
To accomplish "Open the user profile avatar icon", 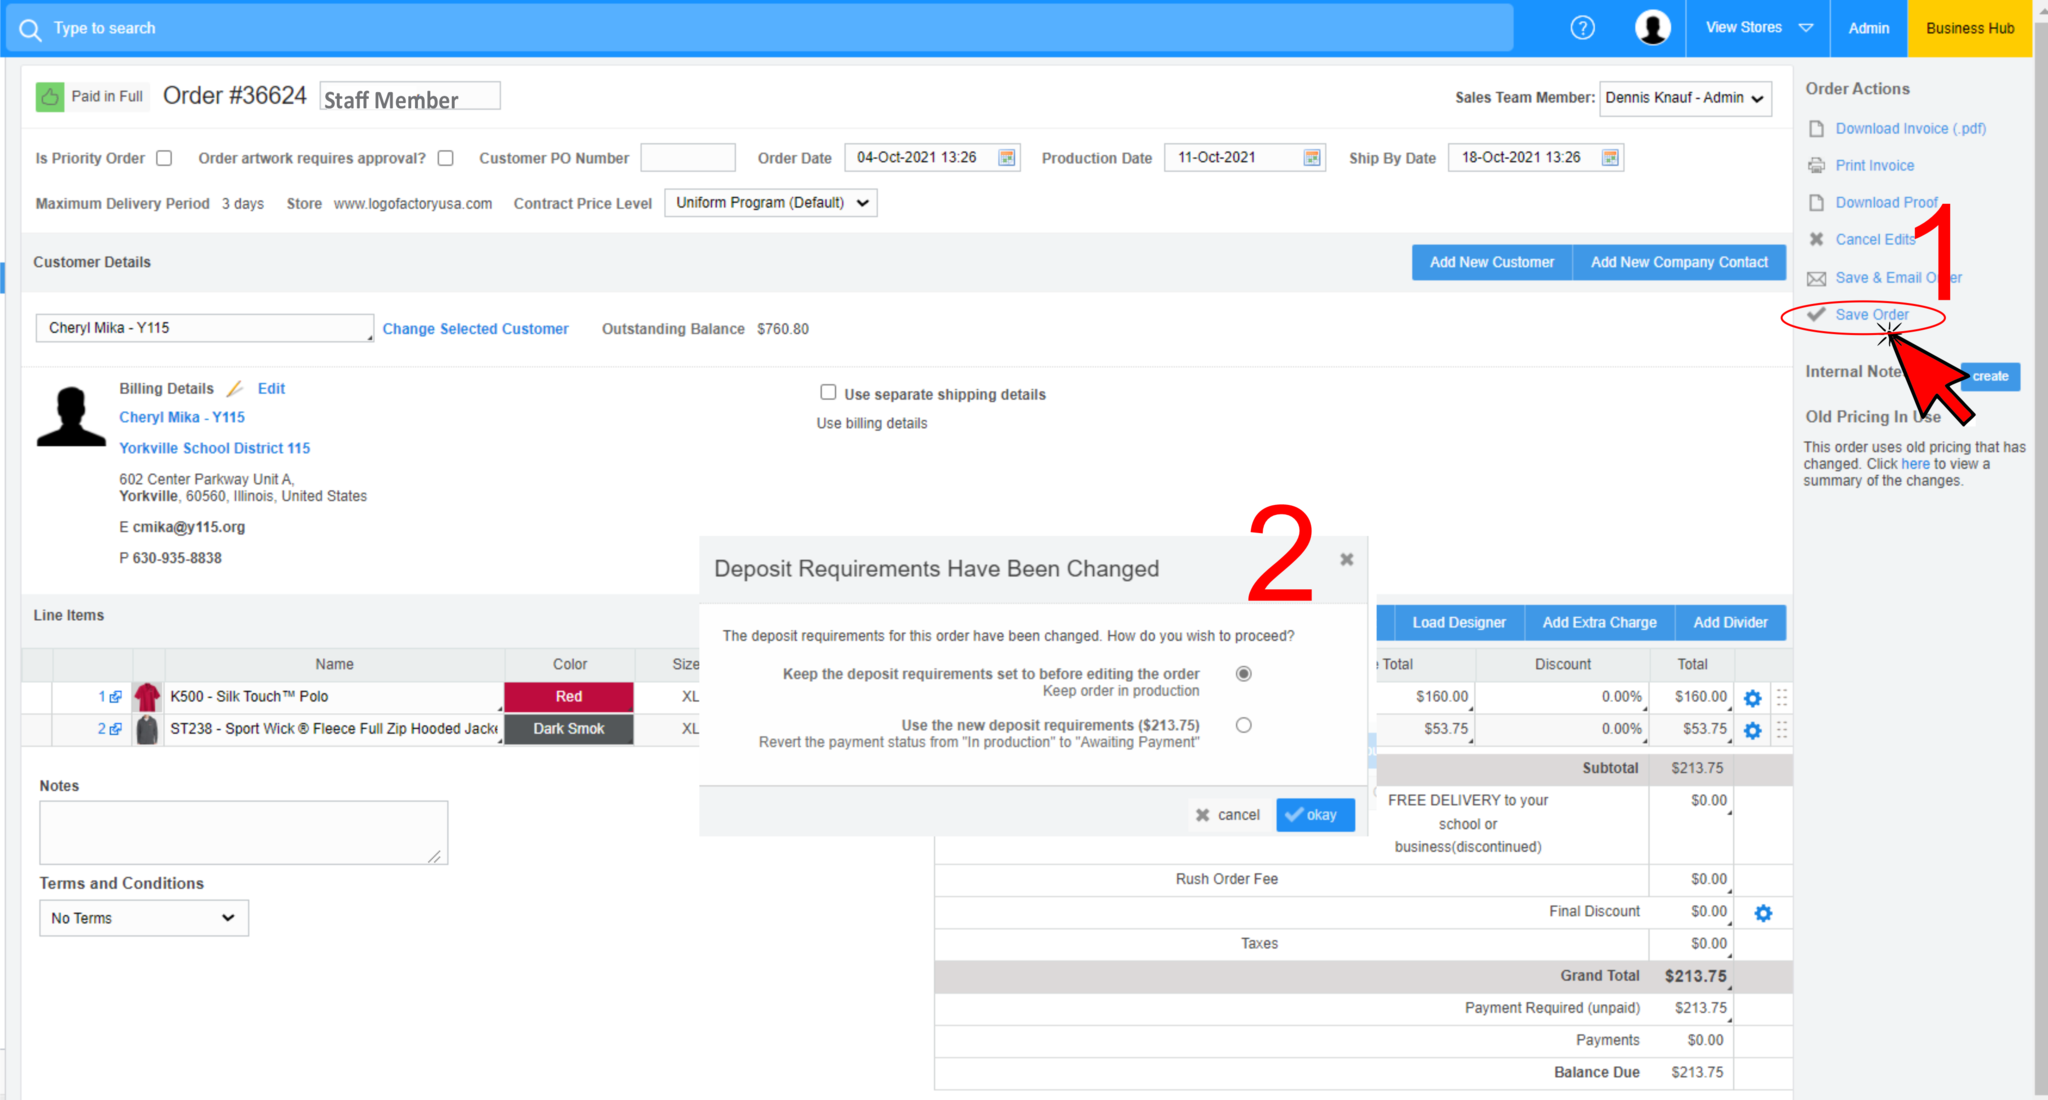I will click(x=1652, y=28).
